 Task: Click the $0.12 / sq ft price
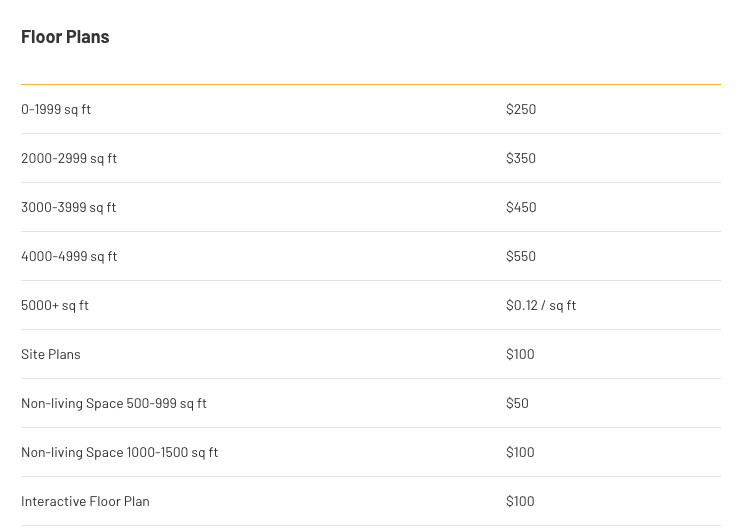tap(541, 305)
